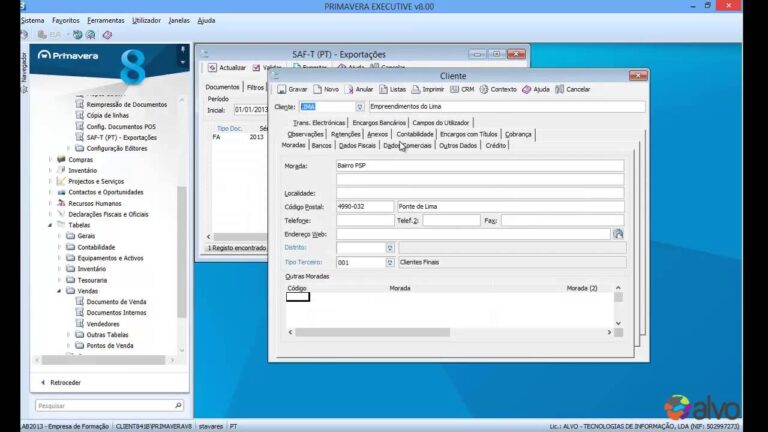Image resolution: width=768 pixels, height=432 pixels.
Task: Open Campos do Utilizador tab
Action: coord(440,122)
